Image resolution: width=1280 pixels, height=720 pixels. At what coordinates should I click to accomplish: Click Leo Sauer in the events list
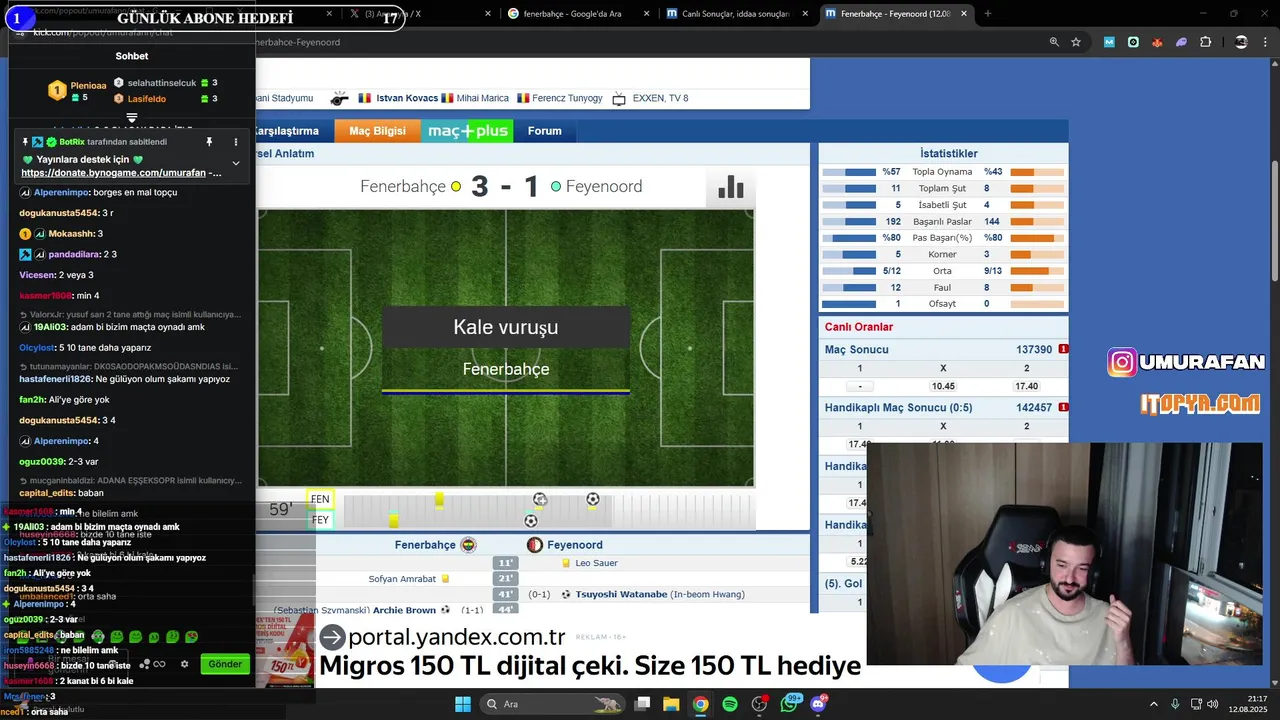click(596, 563)
